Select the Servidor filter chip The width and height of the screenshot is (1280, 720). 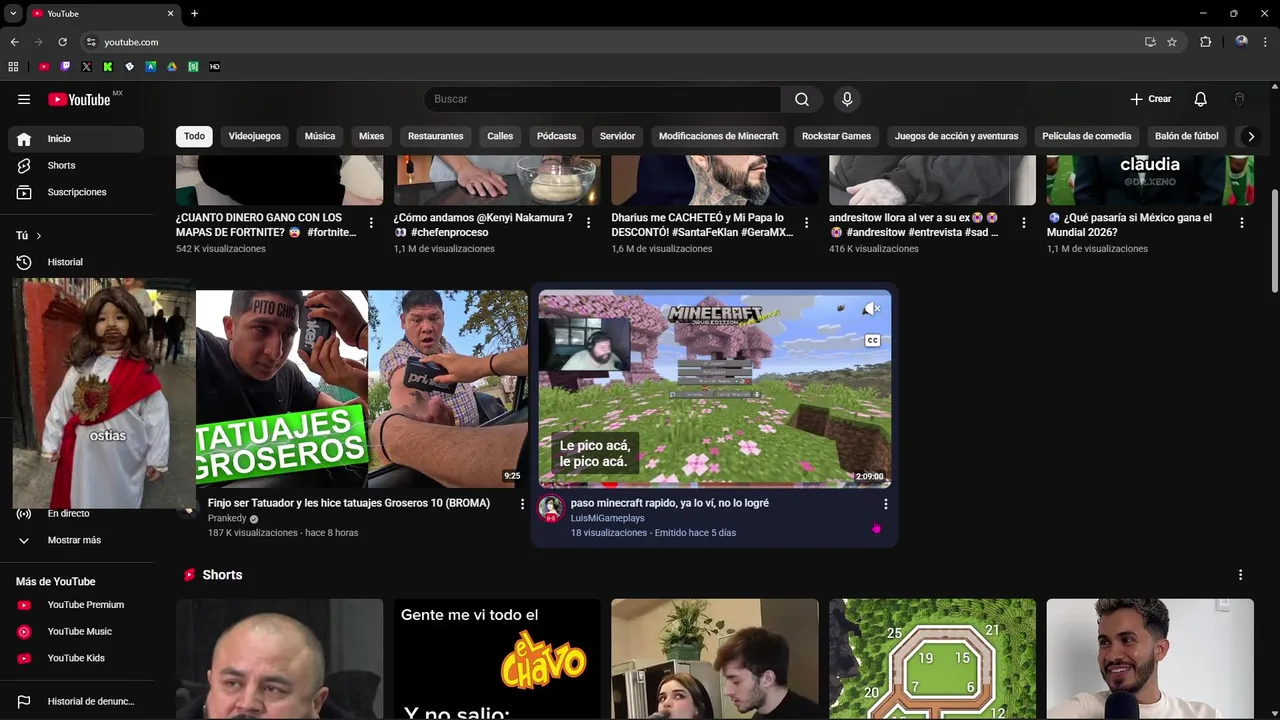[617, 136]
